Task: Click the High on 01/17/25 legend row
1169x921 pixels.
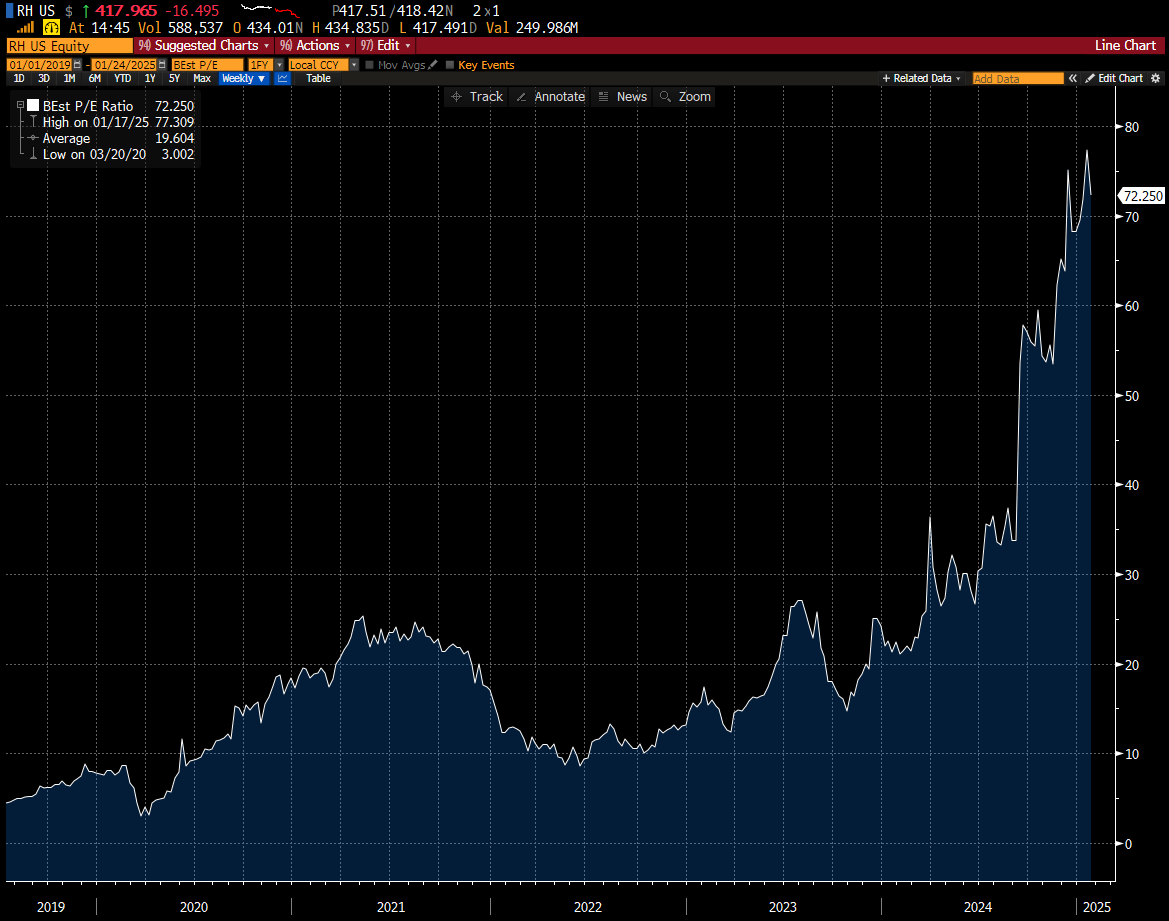Action: pos(118,122)
